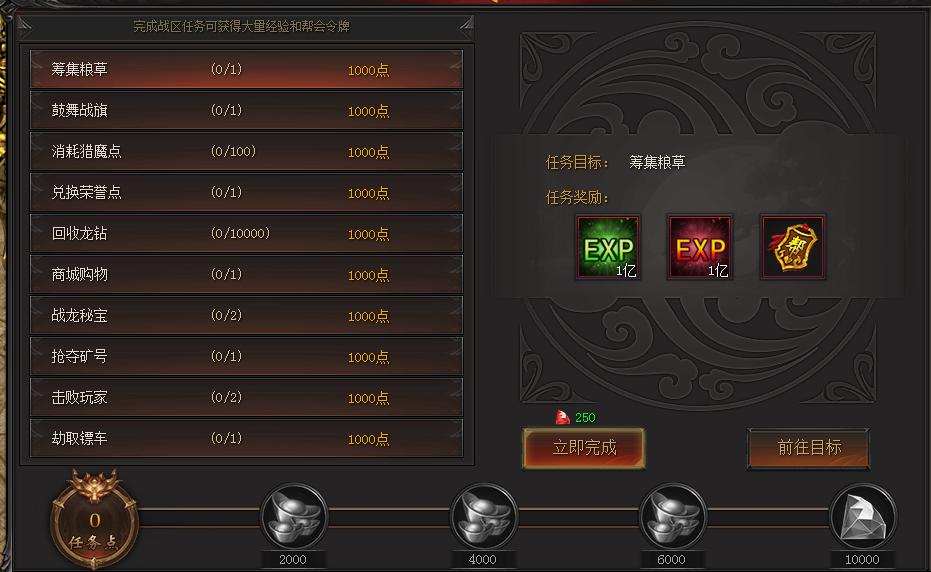Click the red EXP reward icon

pos(700,247)
